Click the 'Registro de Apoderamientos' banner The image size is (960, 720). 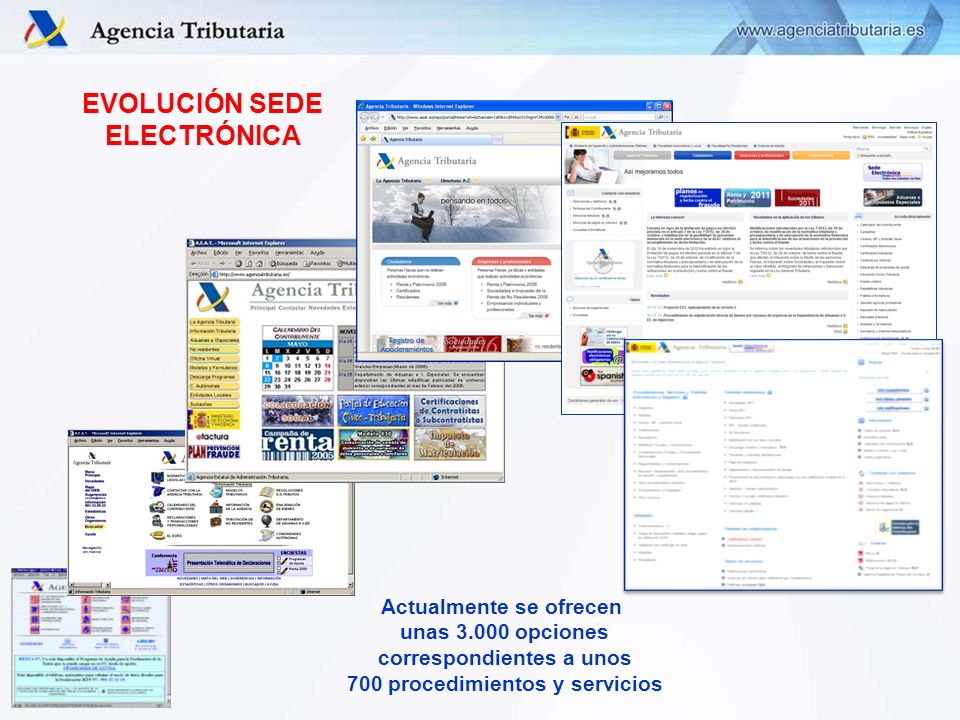[x=407, y=344]
